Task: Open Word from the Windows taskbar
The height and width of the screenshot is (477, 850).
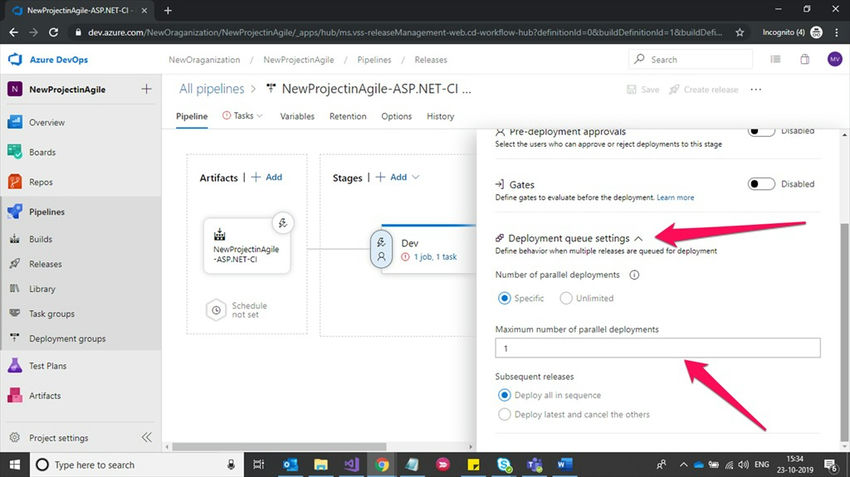Action: click(564, 465)
